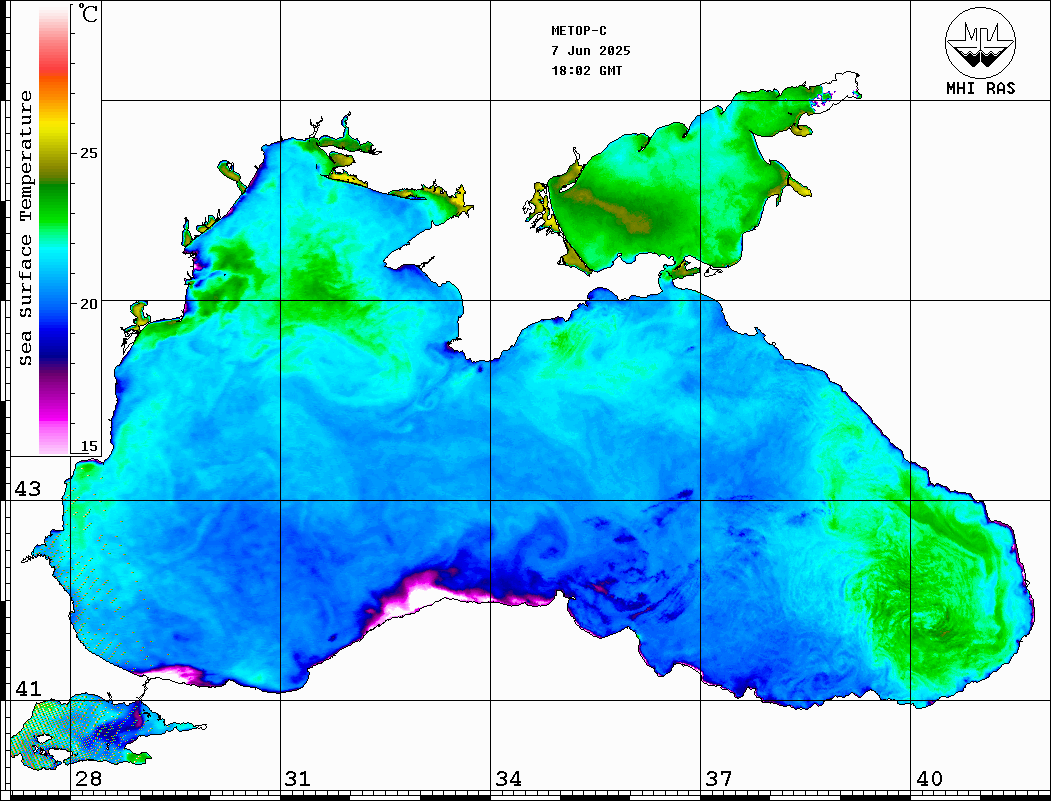This screenshot has height=801, width=1051.
Task: Click the latitude label '41'
Action: pos(27,689)
